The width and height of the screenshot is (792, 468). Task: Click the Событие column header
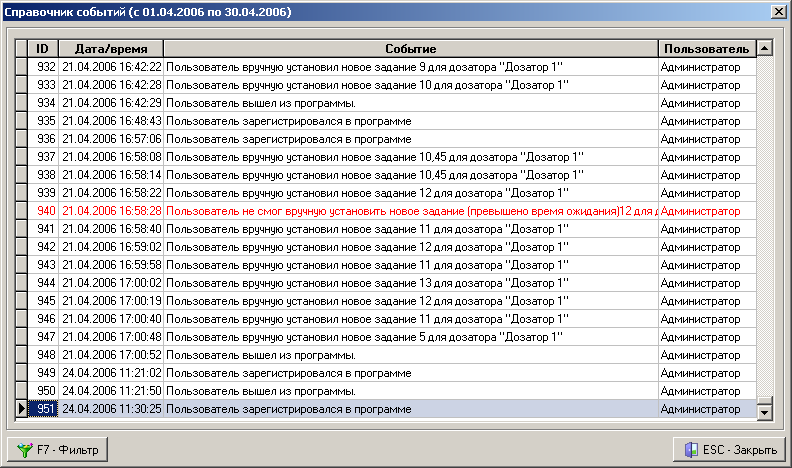click(410, 48)
